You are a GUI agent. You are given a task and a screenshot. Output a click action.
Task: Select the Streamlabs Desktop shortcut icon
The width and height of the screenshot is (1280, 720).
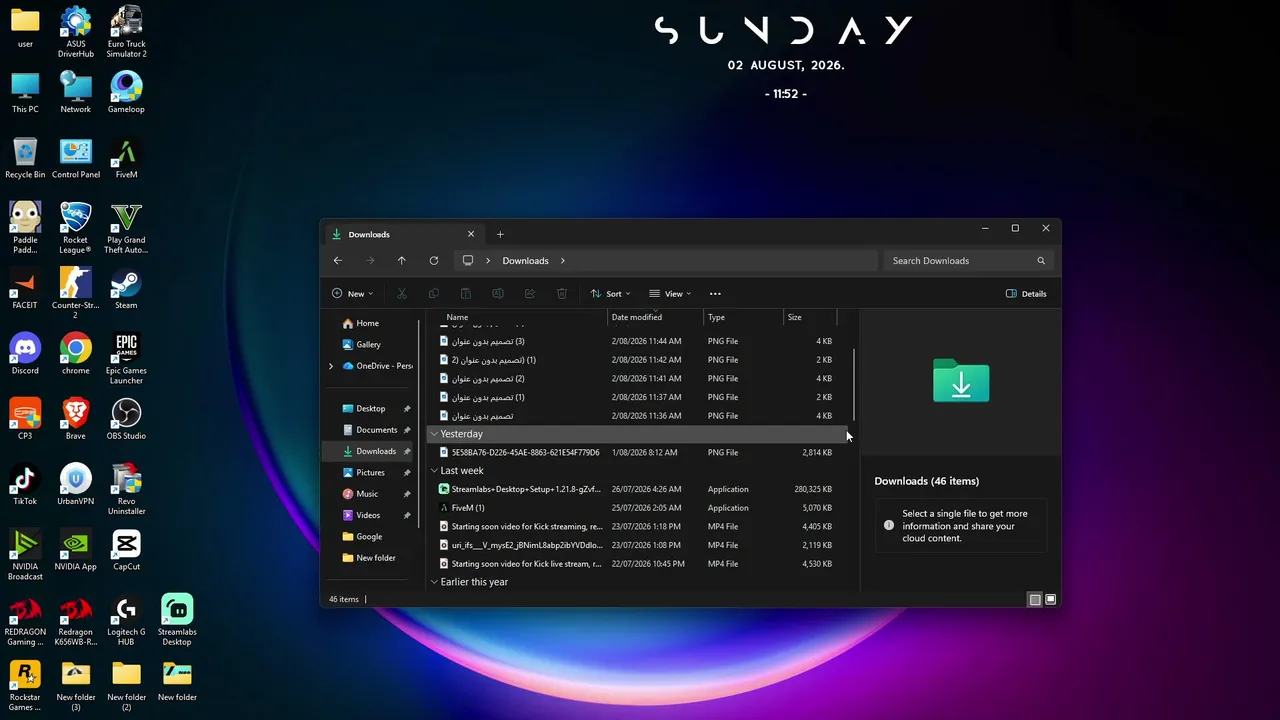(177, 620)
